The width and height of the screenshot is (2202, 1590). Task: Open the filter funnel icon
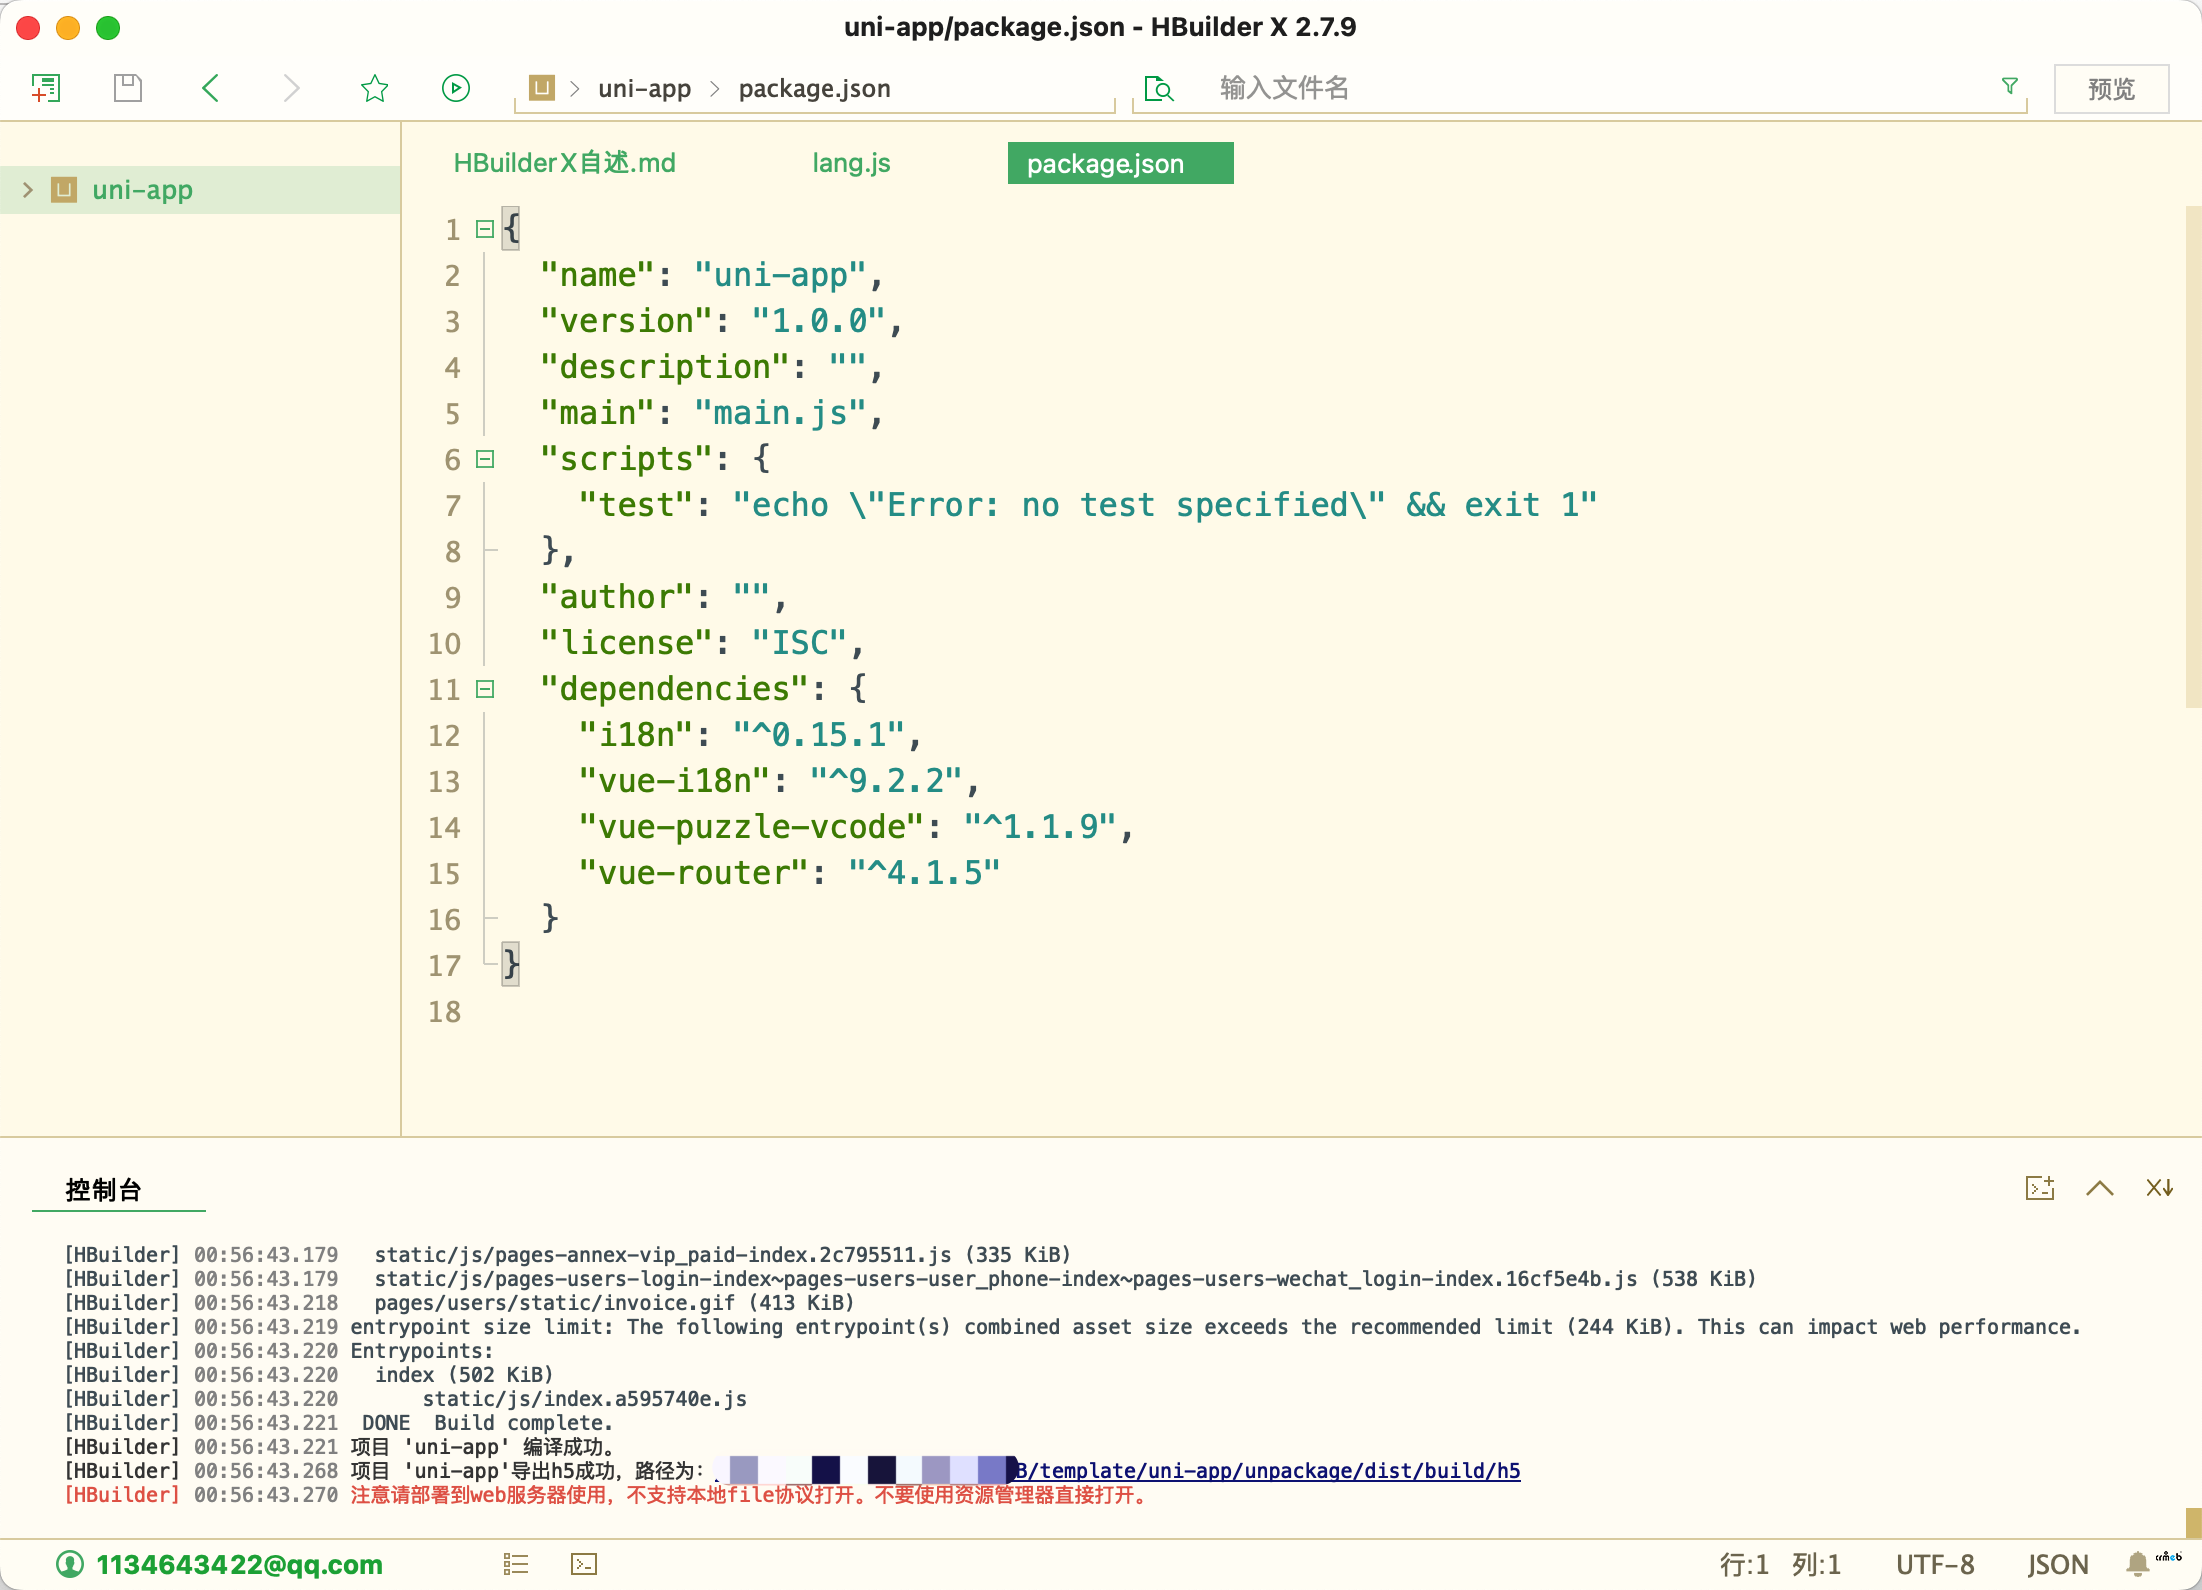pos(2010,86)
